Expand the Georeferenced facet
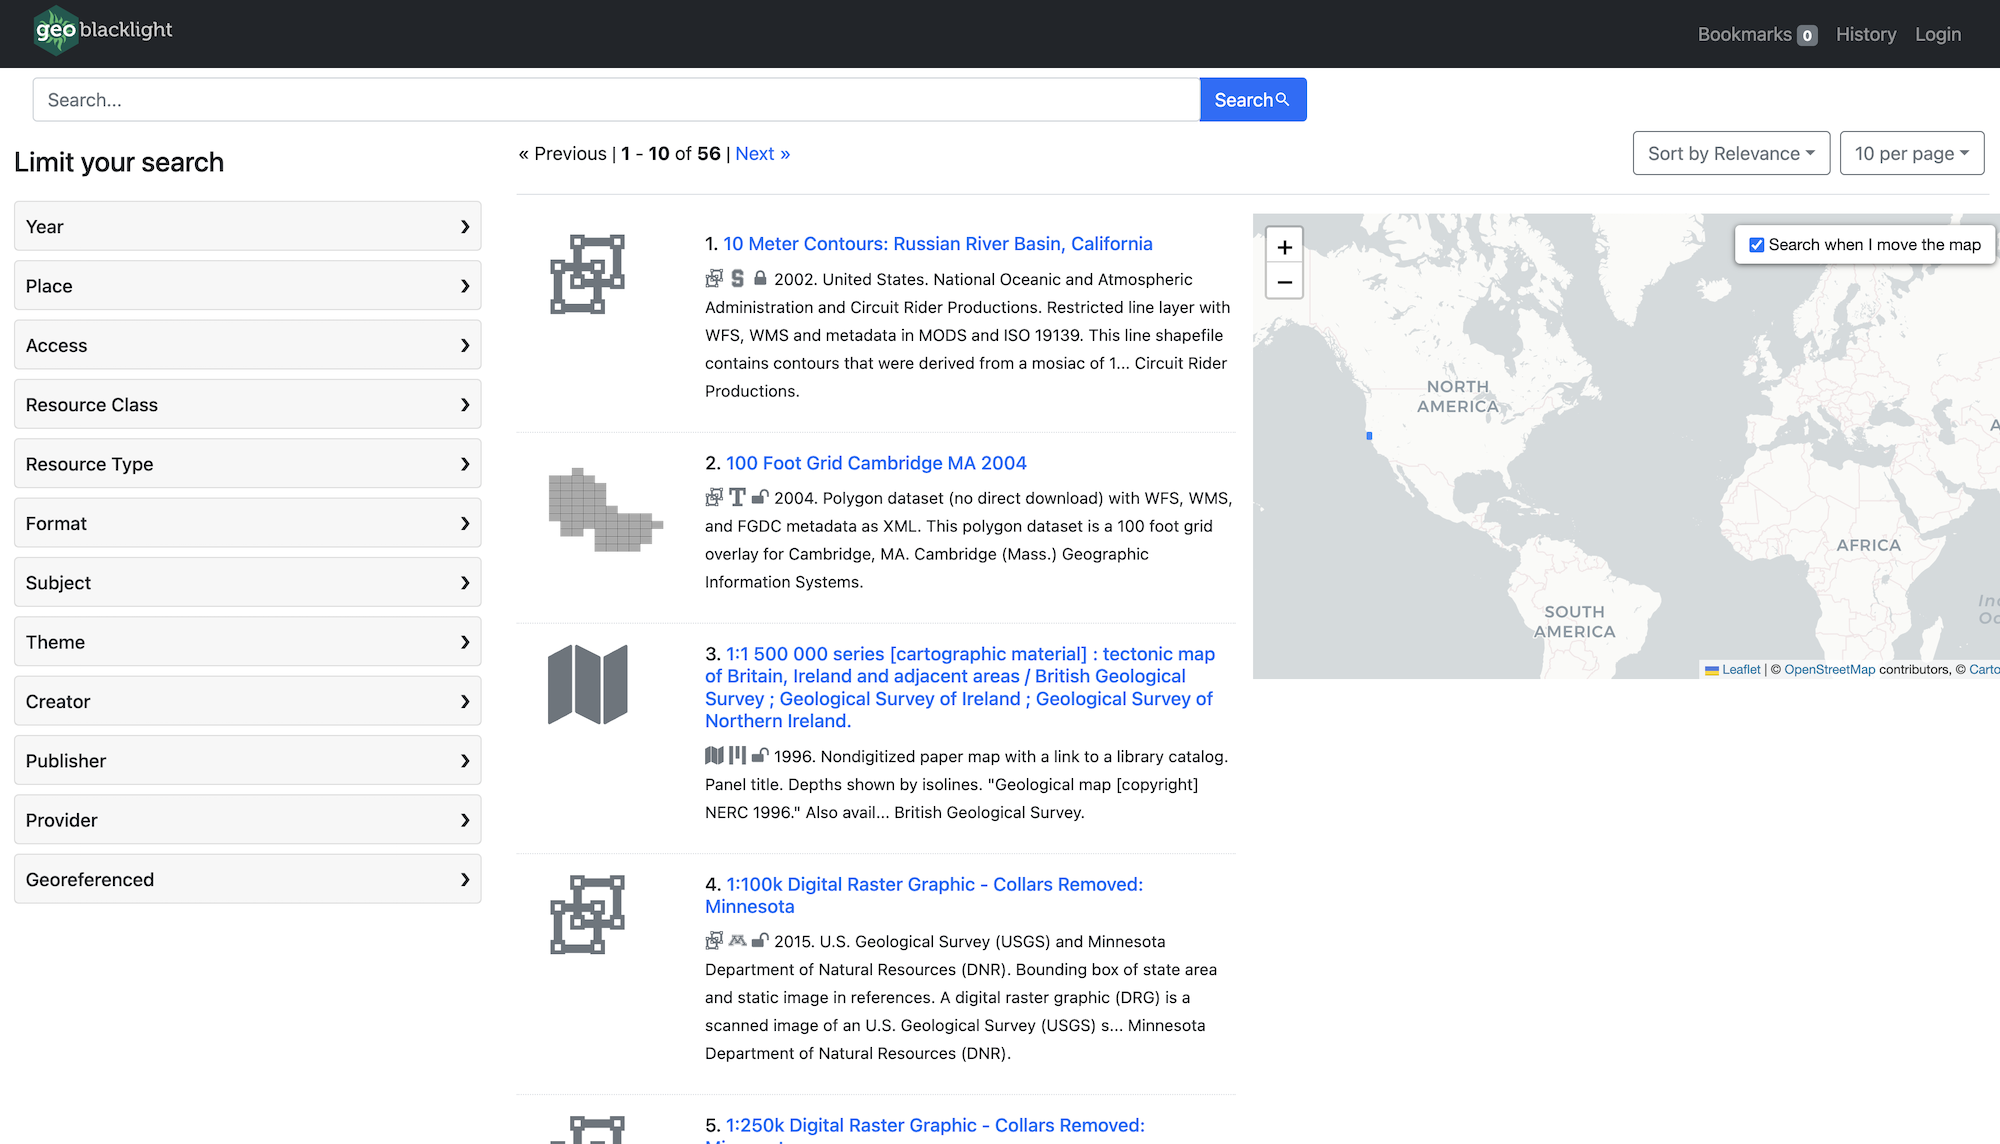The height and width of the screenshot is (1144, 2000). pyautogui.click(x=247, y=879)
